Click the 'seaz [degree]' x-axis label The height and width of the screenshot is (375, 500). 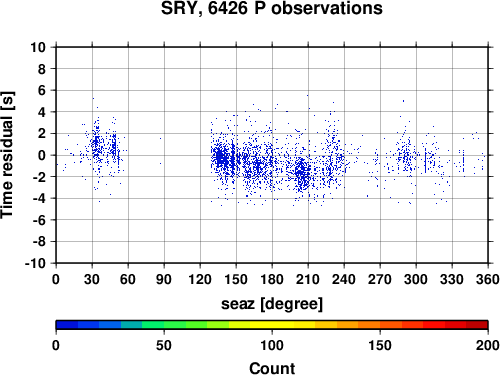pyautogui.click(x=272, y=304)
